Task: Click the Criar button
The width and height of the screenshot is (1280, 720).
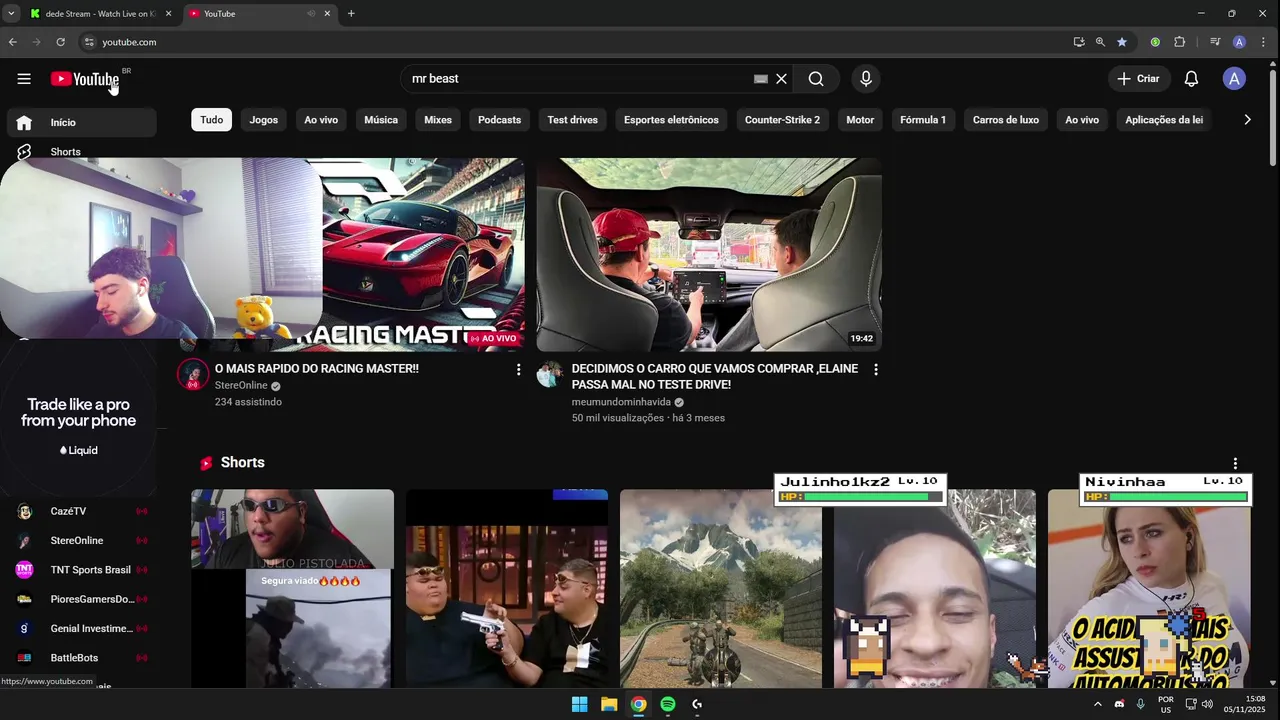Action: click(x=1138, y=79)
